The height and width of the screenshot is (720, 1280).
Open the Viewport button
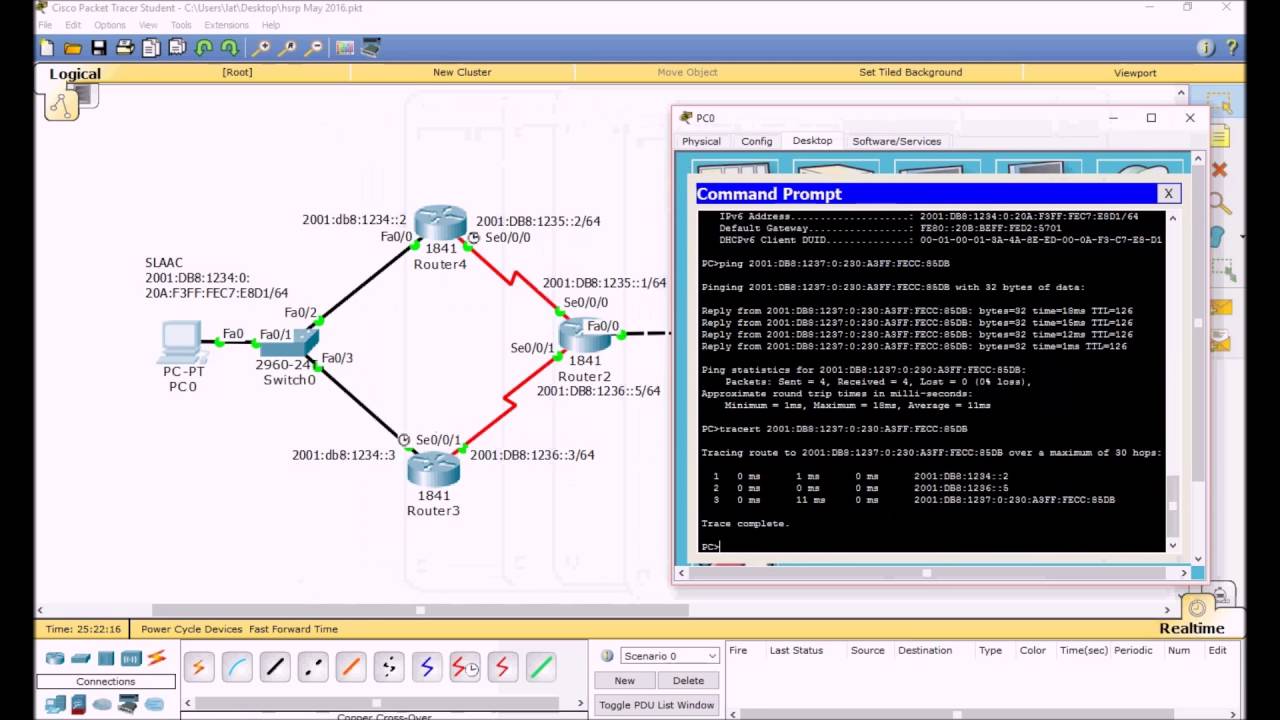tap(1135, 72)
